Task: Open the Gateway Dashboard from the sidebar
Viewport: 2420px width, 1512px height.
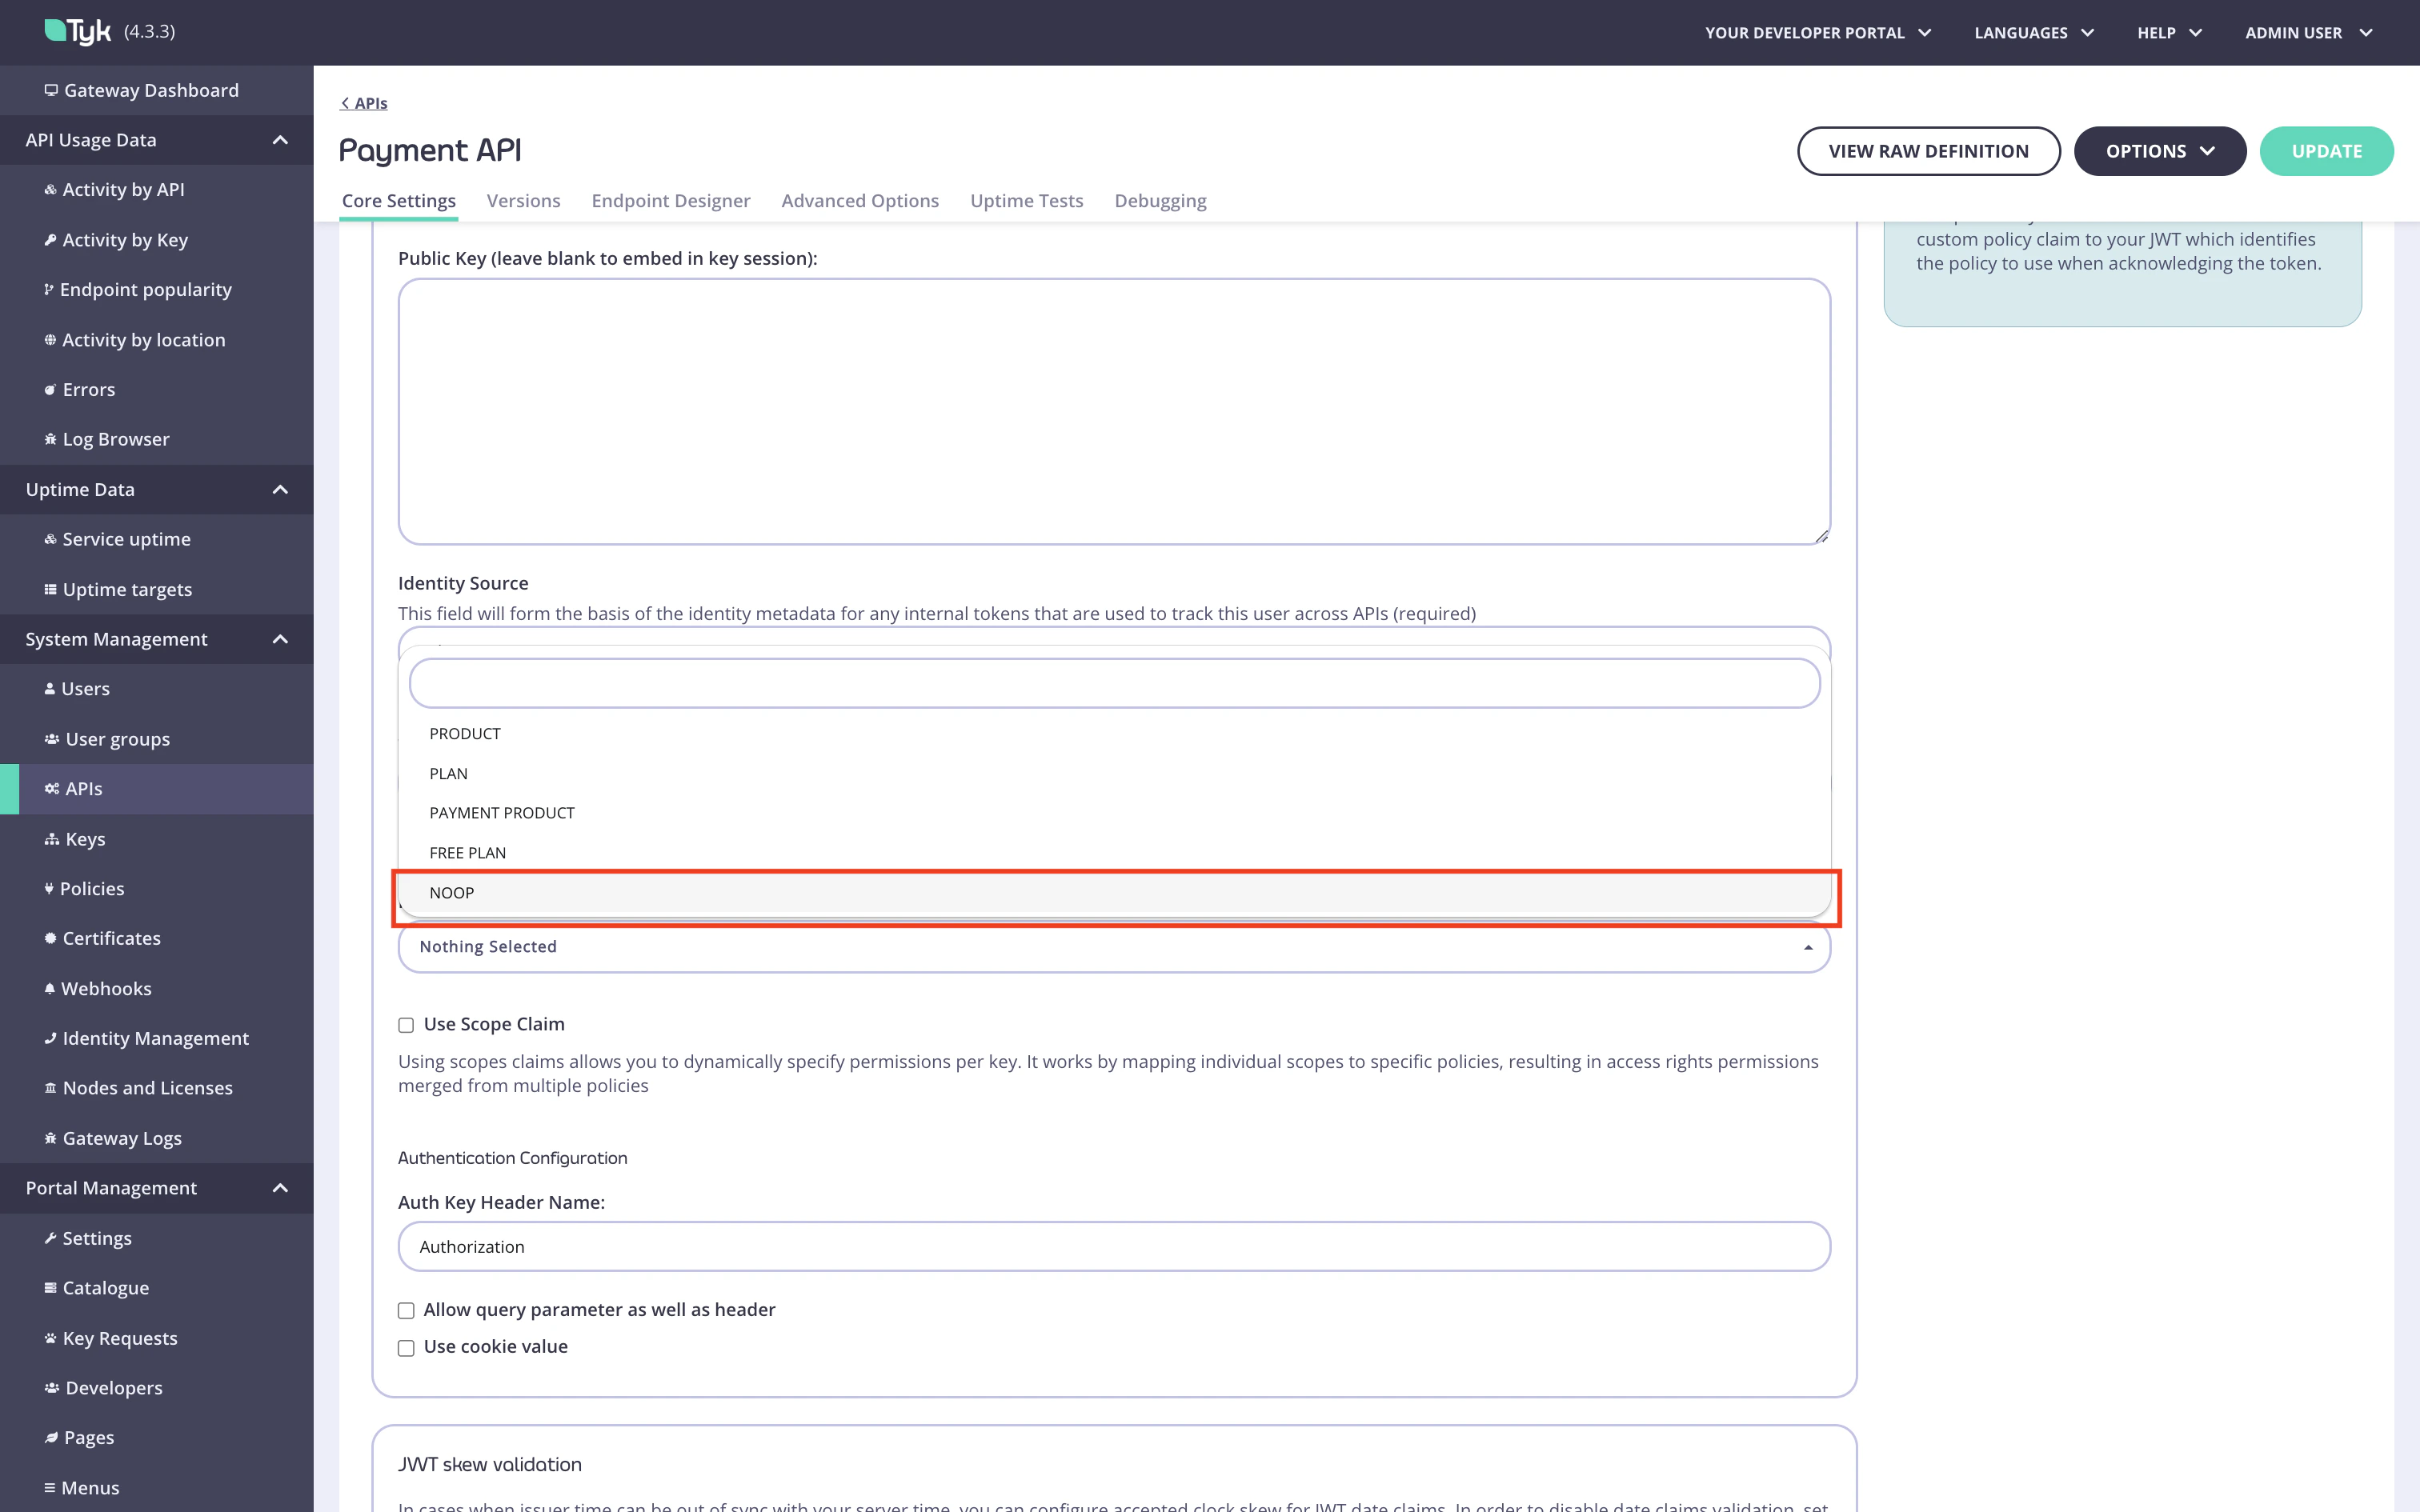Action: pos(151,90)
